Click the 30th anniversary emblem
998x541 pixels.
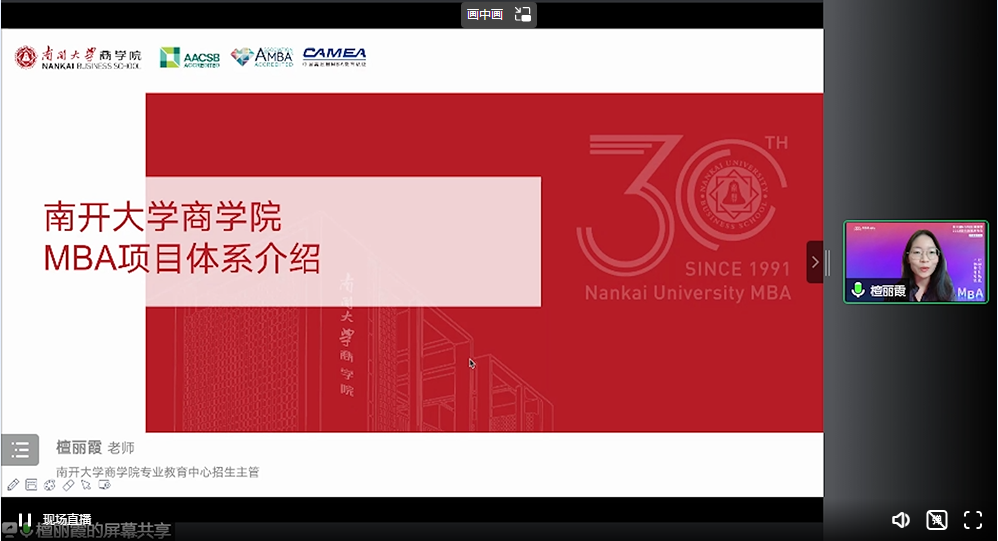[683, 205]
